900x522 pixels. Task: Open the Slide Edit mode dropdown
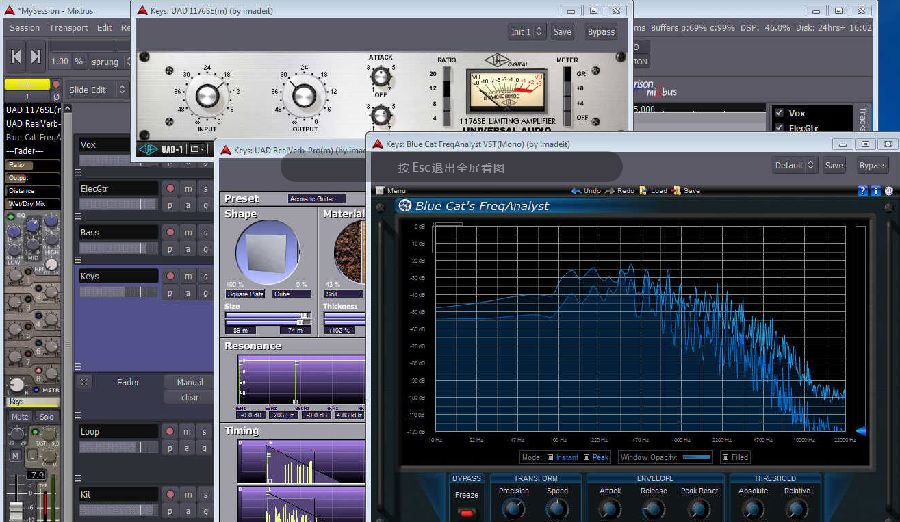pyautogui.click(x=96, y=90)
